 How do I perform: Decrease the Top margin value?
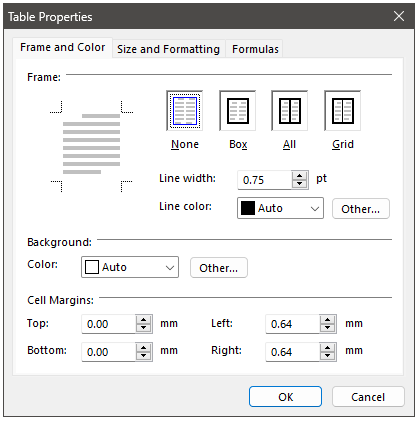click(x=144, y=328)
